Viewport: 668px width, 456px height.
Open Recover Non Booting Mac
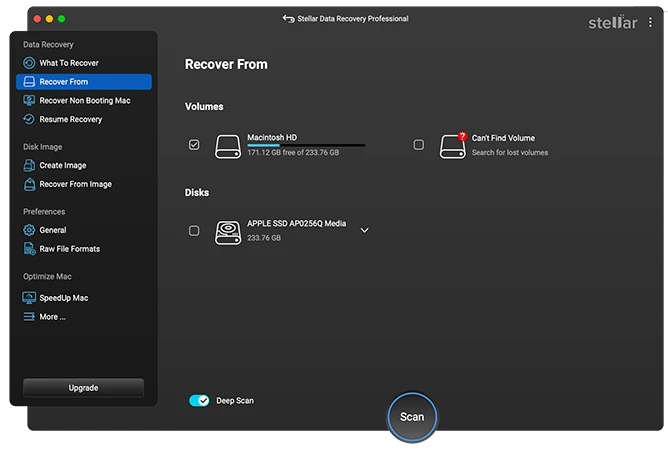pyautogui.click(x=84, y=101)
